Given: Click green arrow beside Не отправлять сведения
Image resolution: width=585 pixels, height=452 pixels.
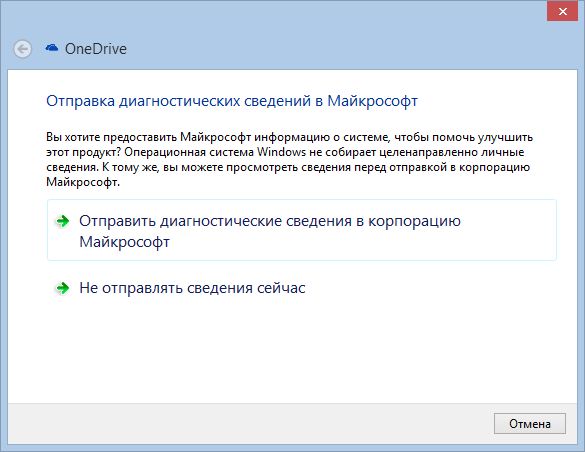Looking at the screenshot, I should (x=62, y=288).
